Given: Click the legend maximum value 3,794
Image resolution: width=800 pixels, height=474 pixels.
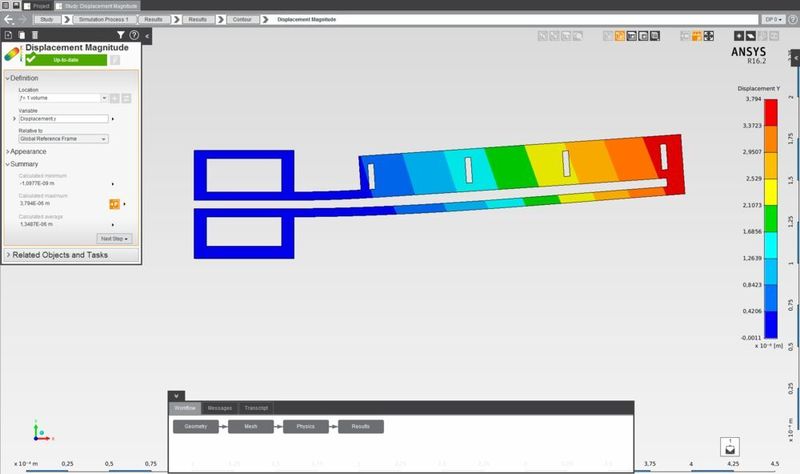Looking at the screenshot, I should (753, 99).
